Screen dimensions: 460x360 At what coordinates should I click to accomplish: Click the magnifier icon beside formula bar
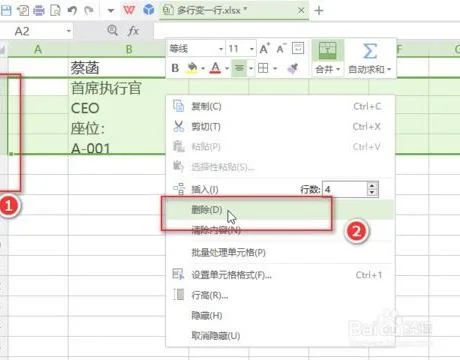pyautogui.click(x=113, y=31)
